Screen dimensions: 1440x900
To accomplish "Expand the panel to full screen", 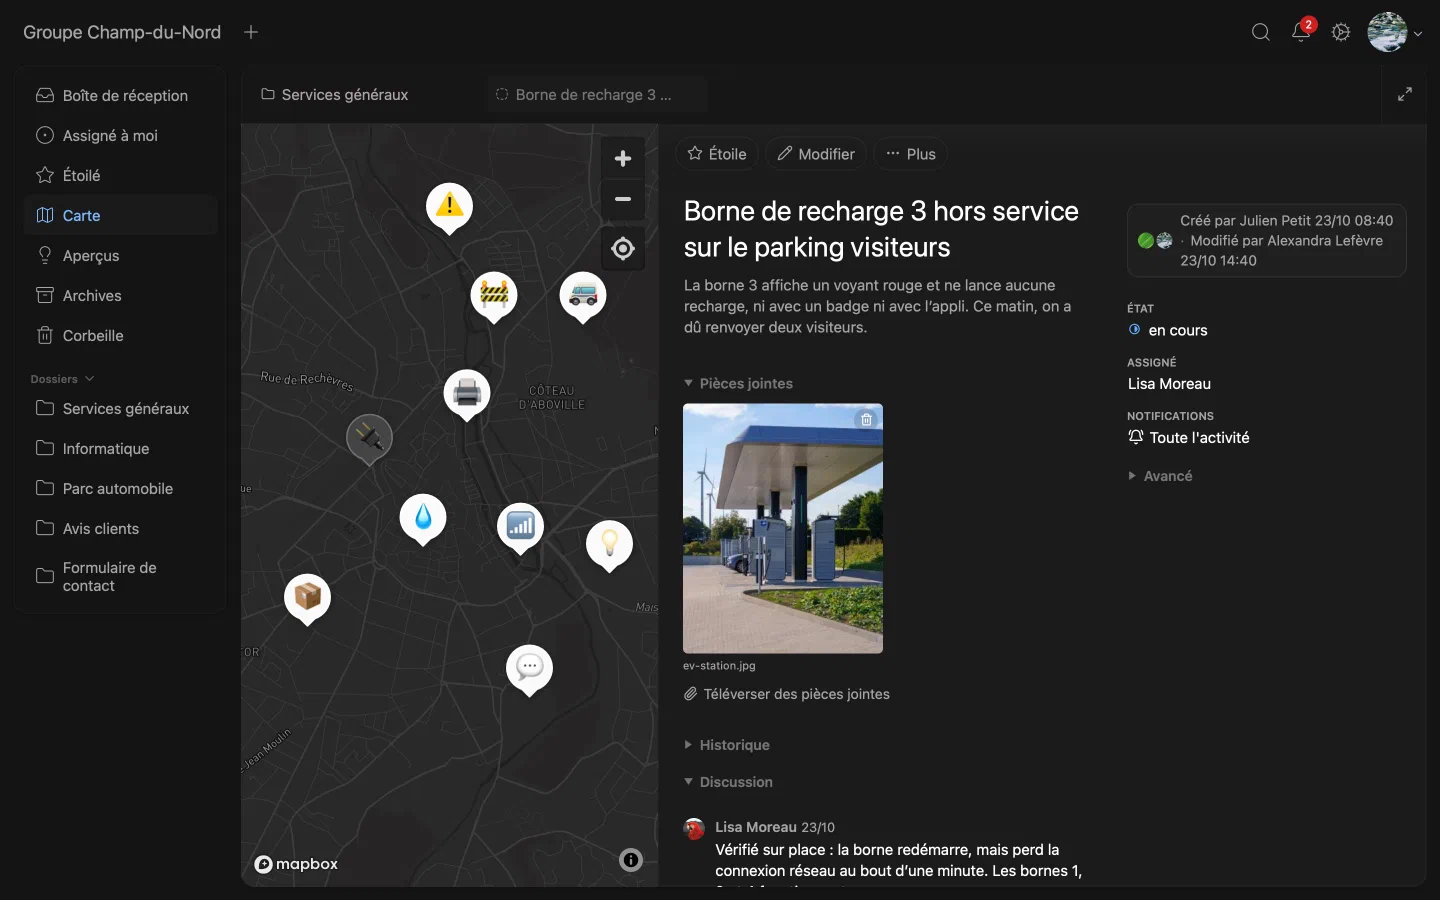I will pyautogui.click(x=1405, y=94).
